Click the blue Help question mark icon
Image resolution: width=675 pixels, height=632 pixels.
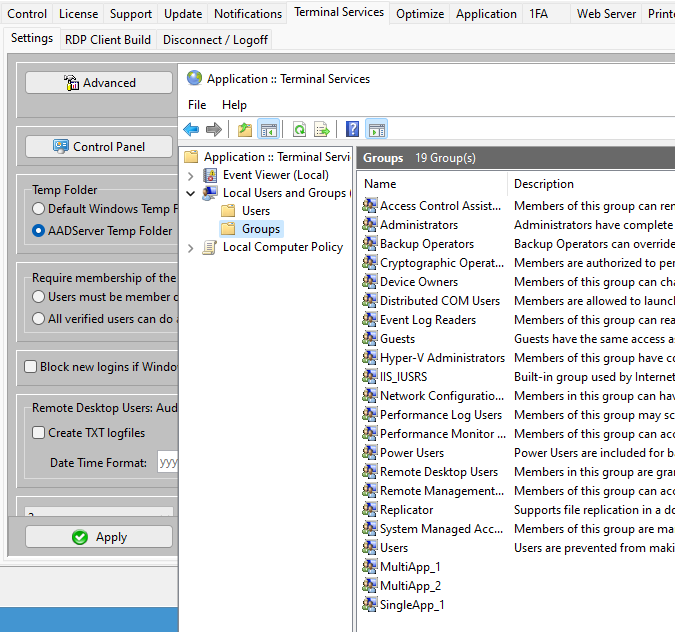pos(352,129)
